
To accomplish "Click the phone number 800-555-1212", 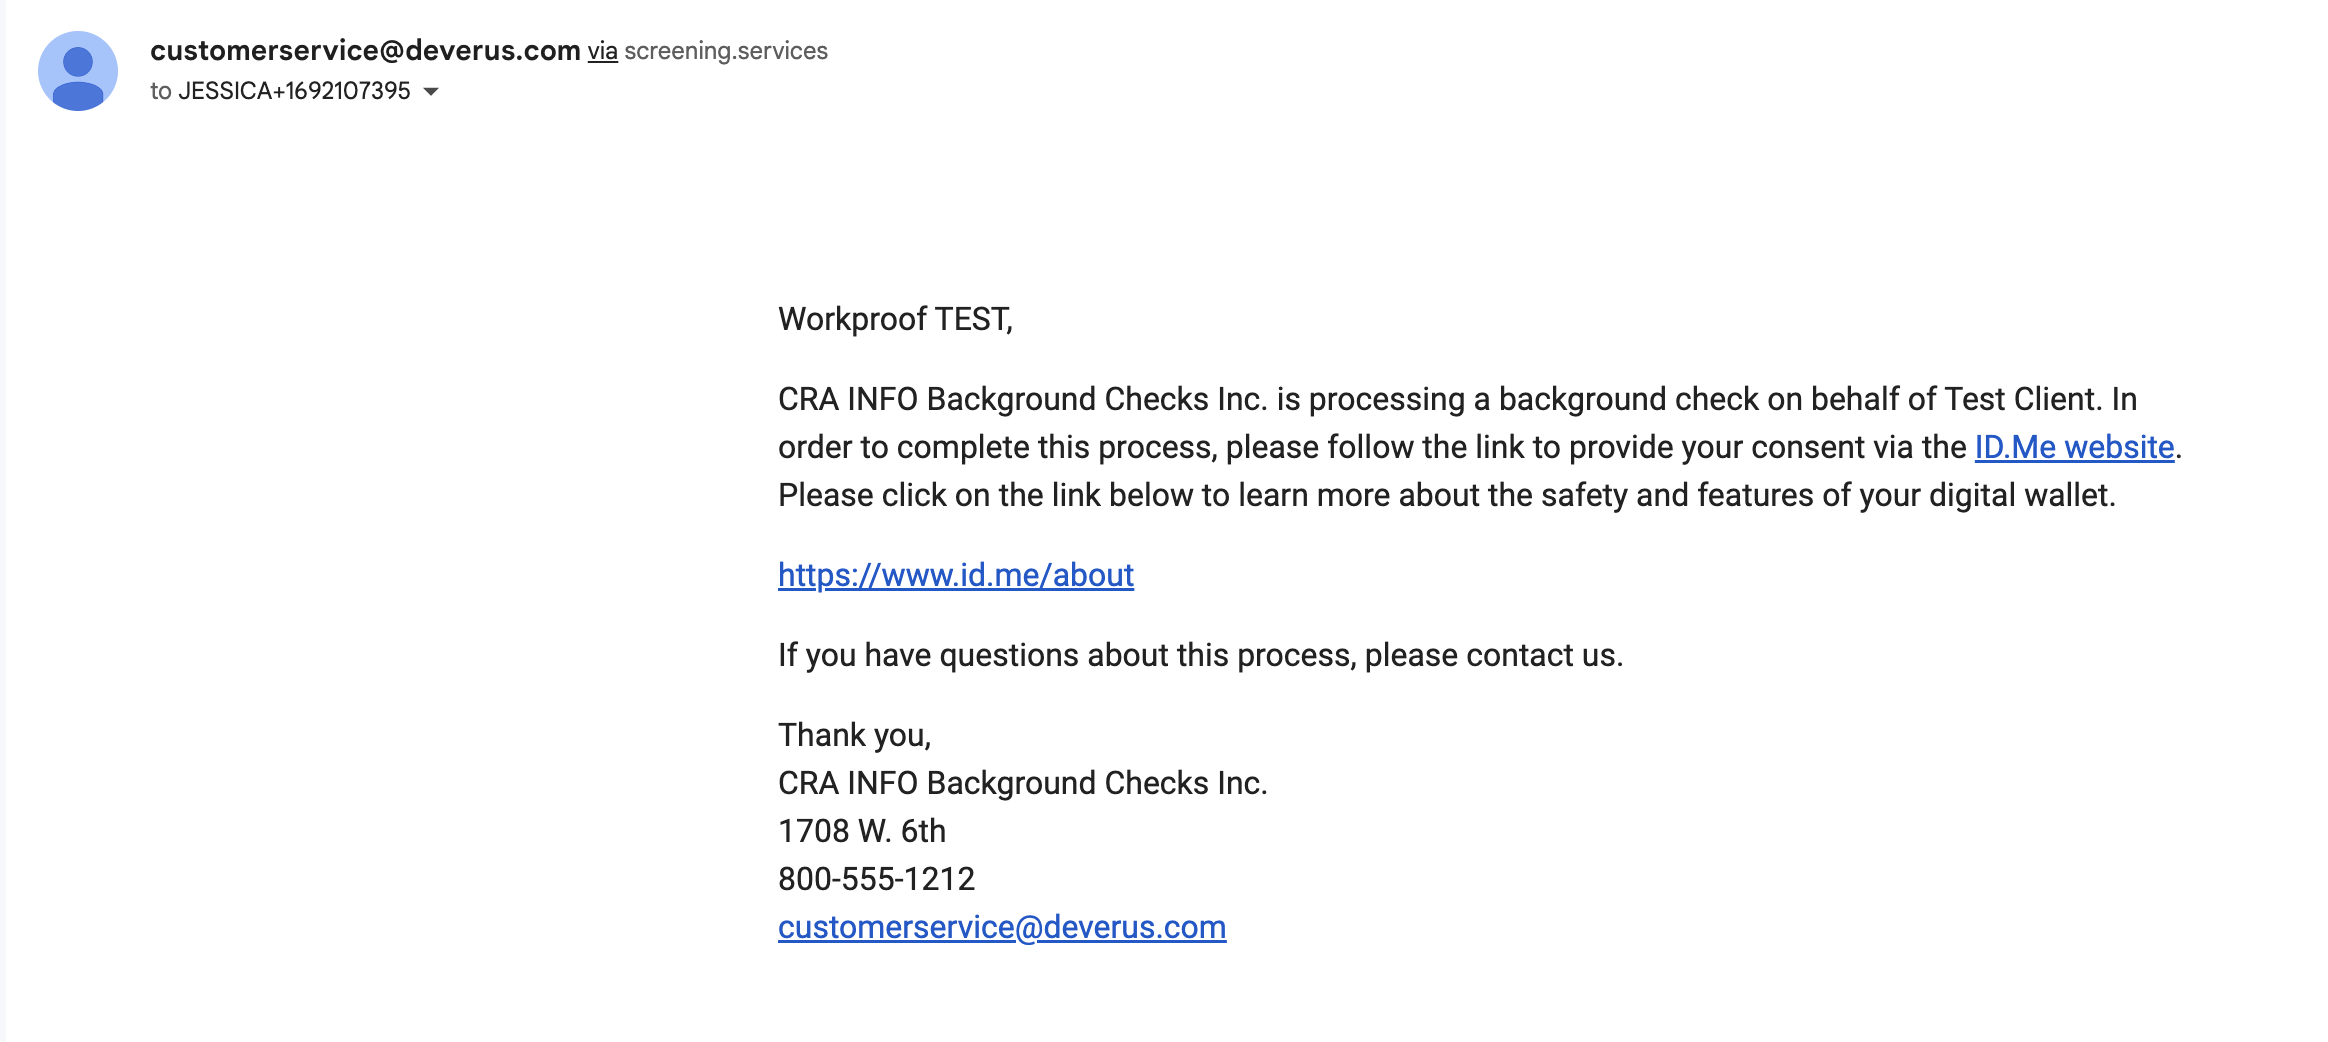I will (876, 879).
